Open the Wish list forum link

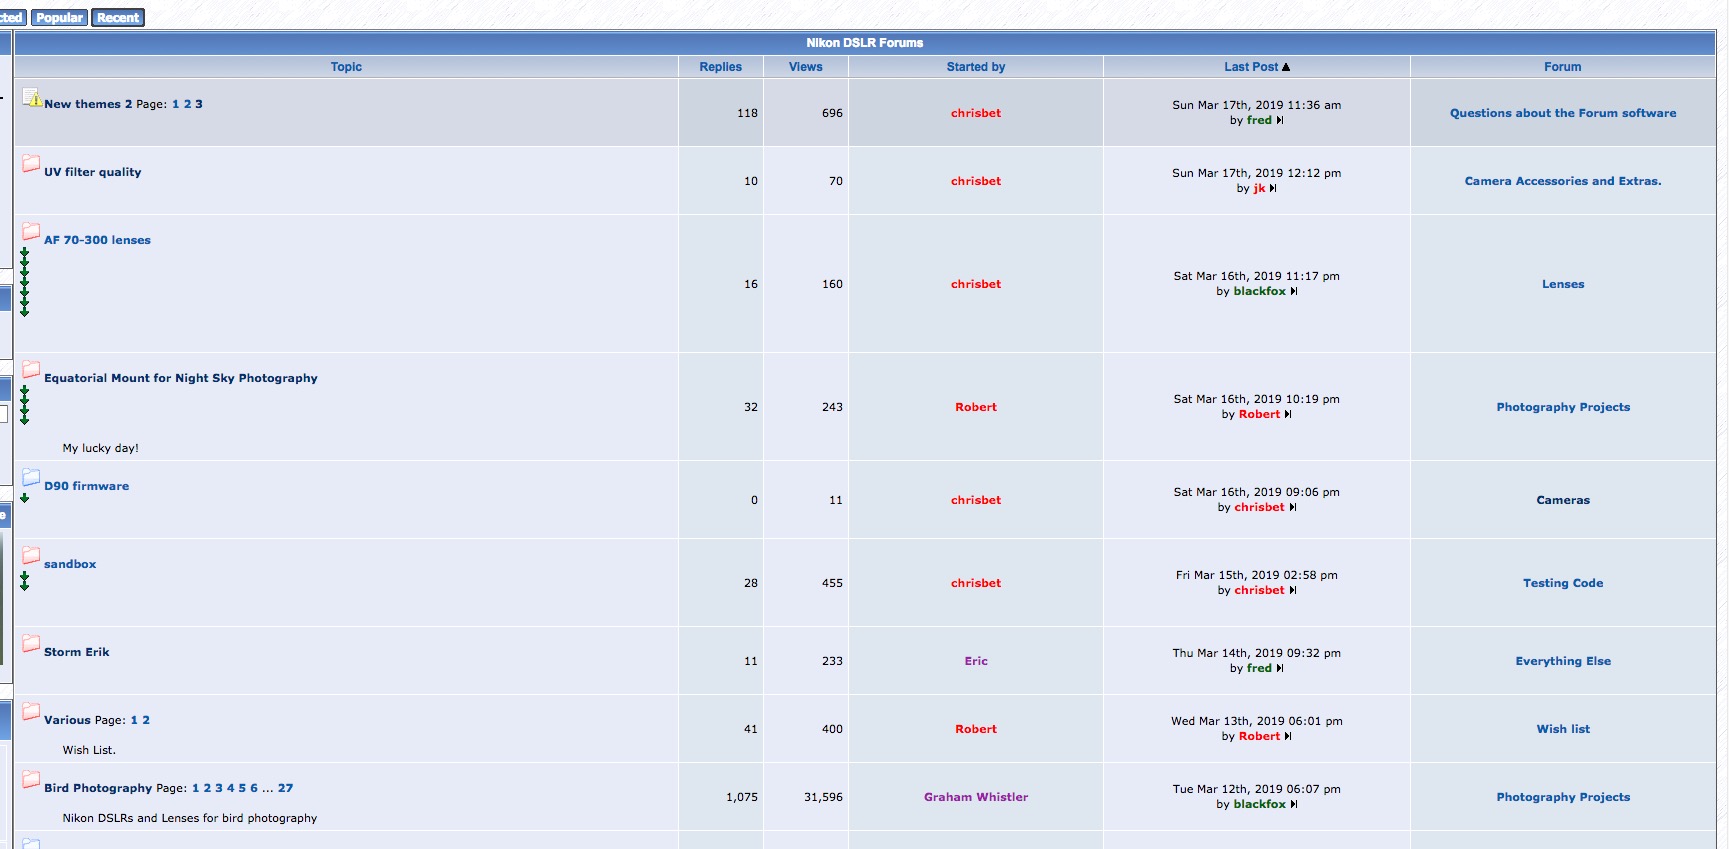pos(1563,729)
